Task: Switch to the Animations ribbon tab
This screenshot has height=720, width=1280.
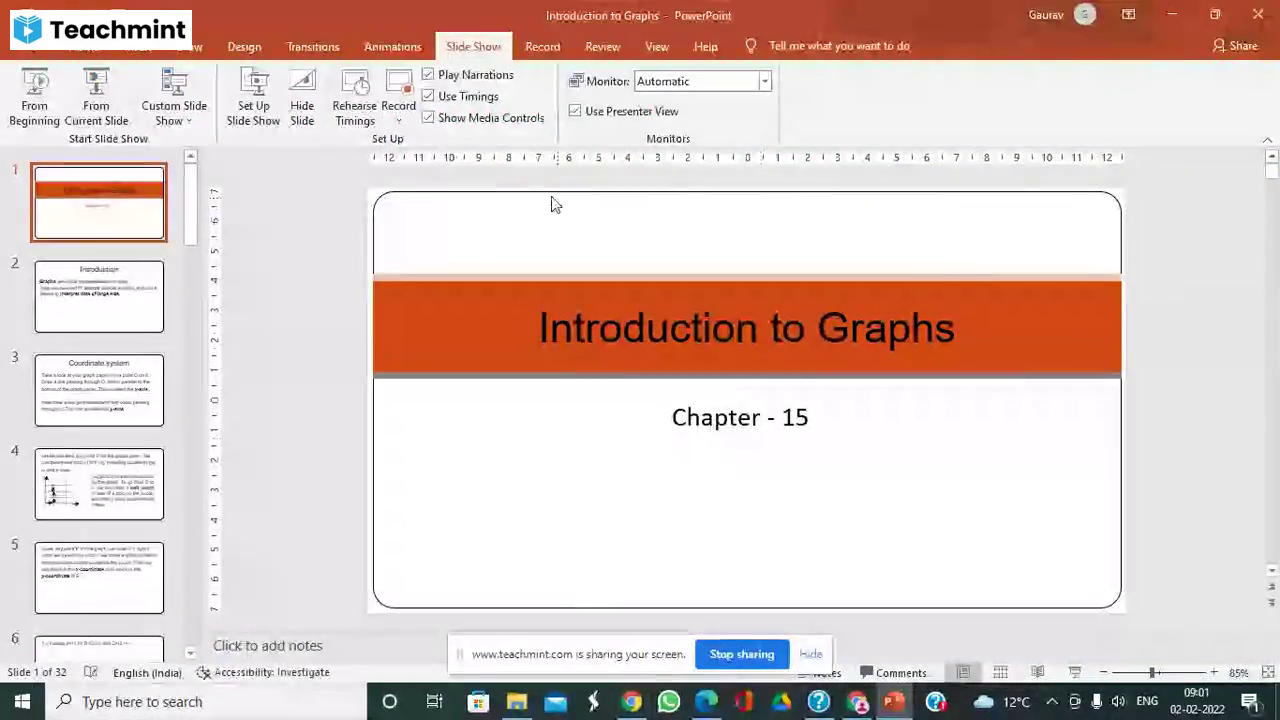Action: coord(392,46)
